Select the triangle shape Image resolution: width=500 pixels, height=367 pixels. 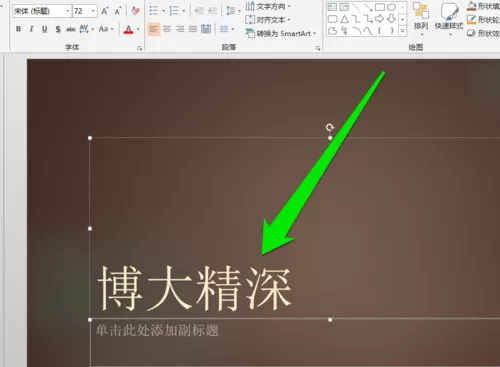344,19
